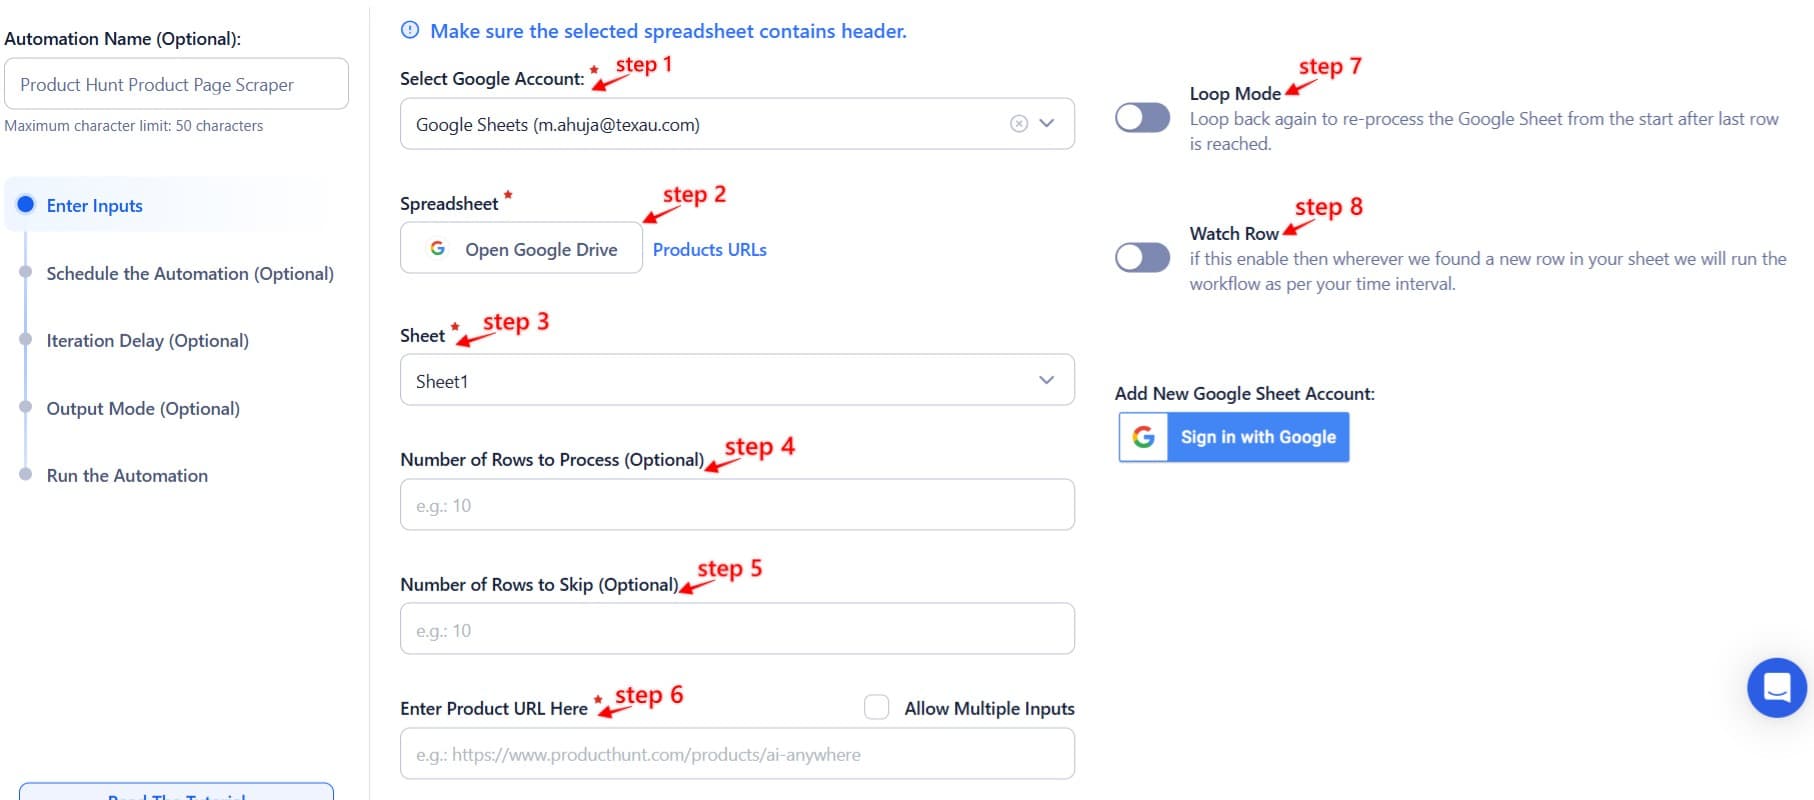Image resolution: width=1814 pixels, height=800 pixels.
Task: Click the Google logo in Open Google Drive
Action: tap(437, 248)
